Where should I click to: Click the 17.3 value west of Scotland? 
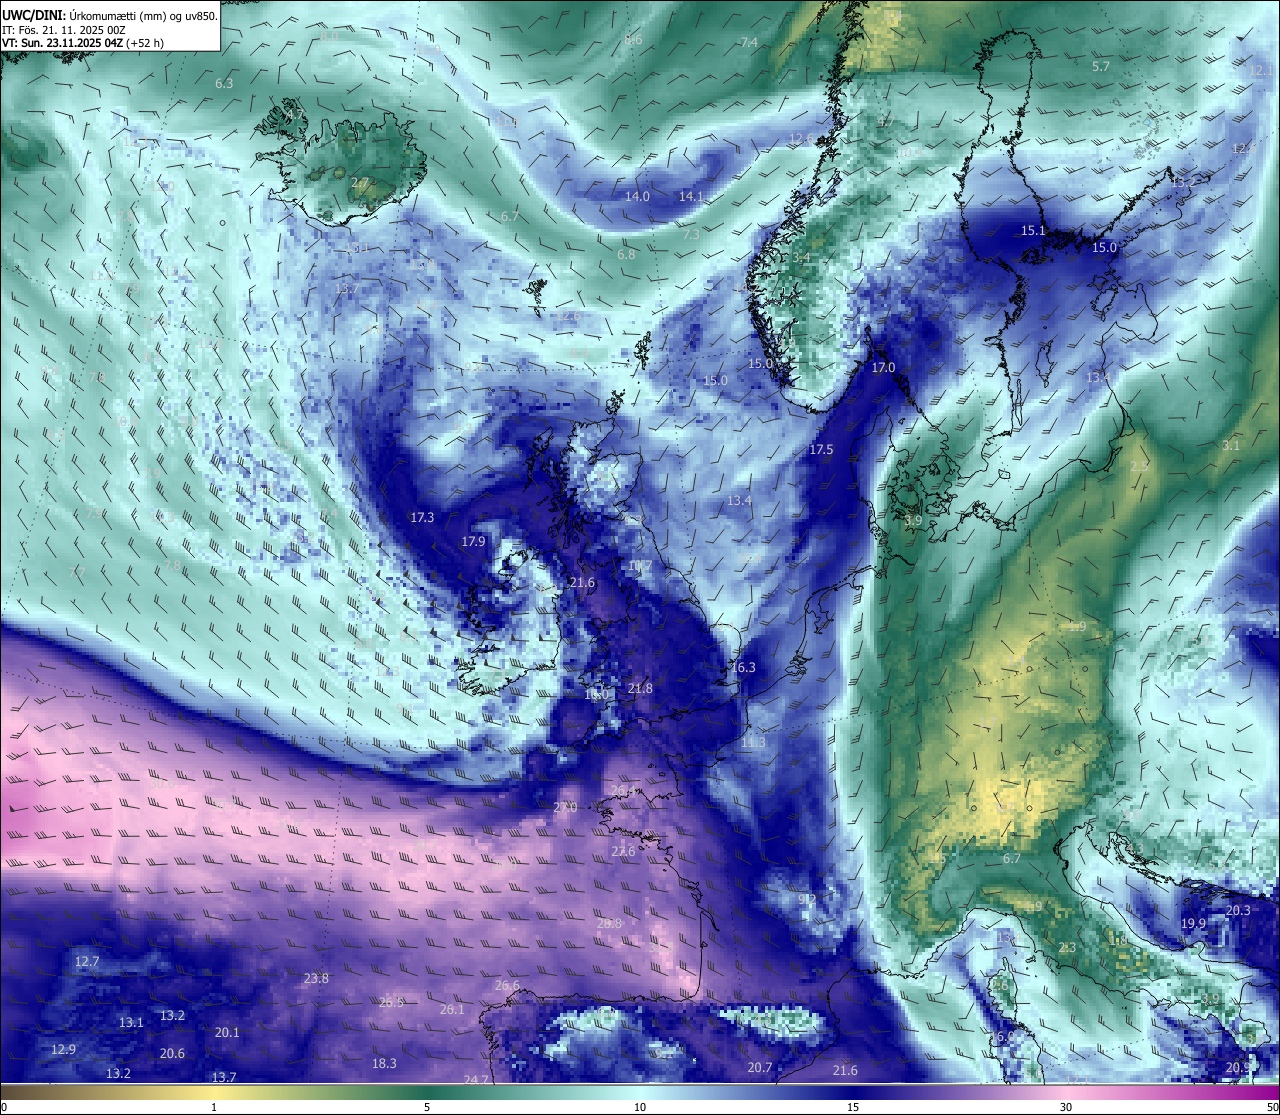[422, 517]
